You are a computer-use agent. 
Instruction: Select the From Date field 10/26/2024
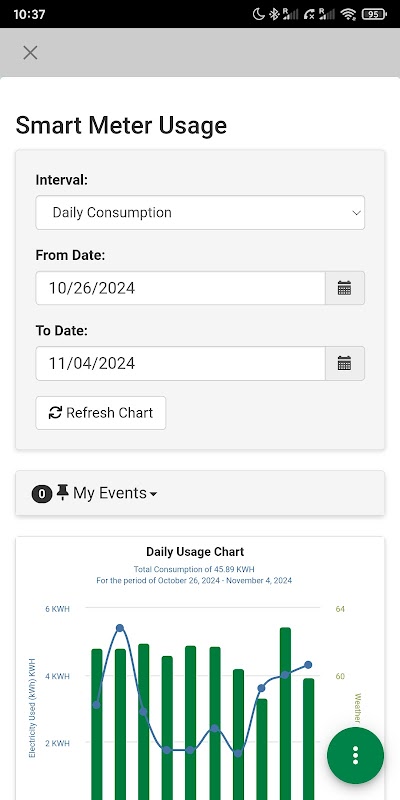pos(180,288)
